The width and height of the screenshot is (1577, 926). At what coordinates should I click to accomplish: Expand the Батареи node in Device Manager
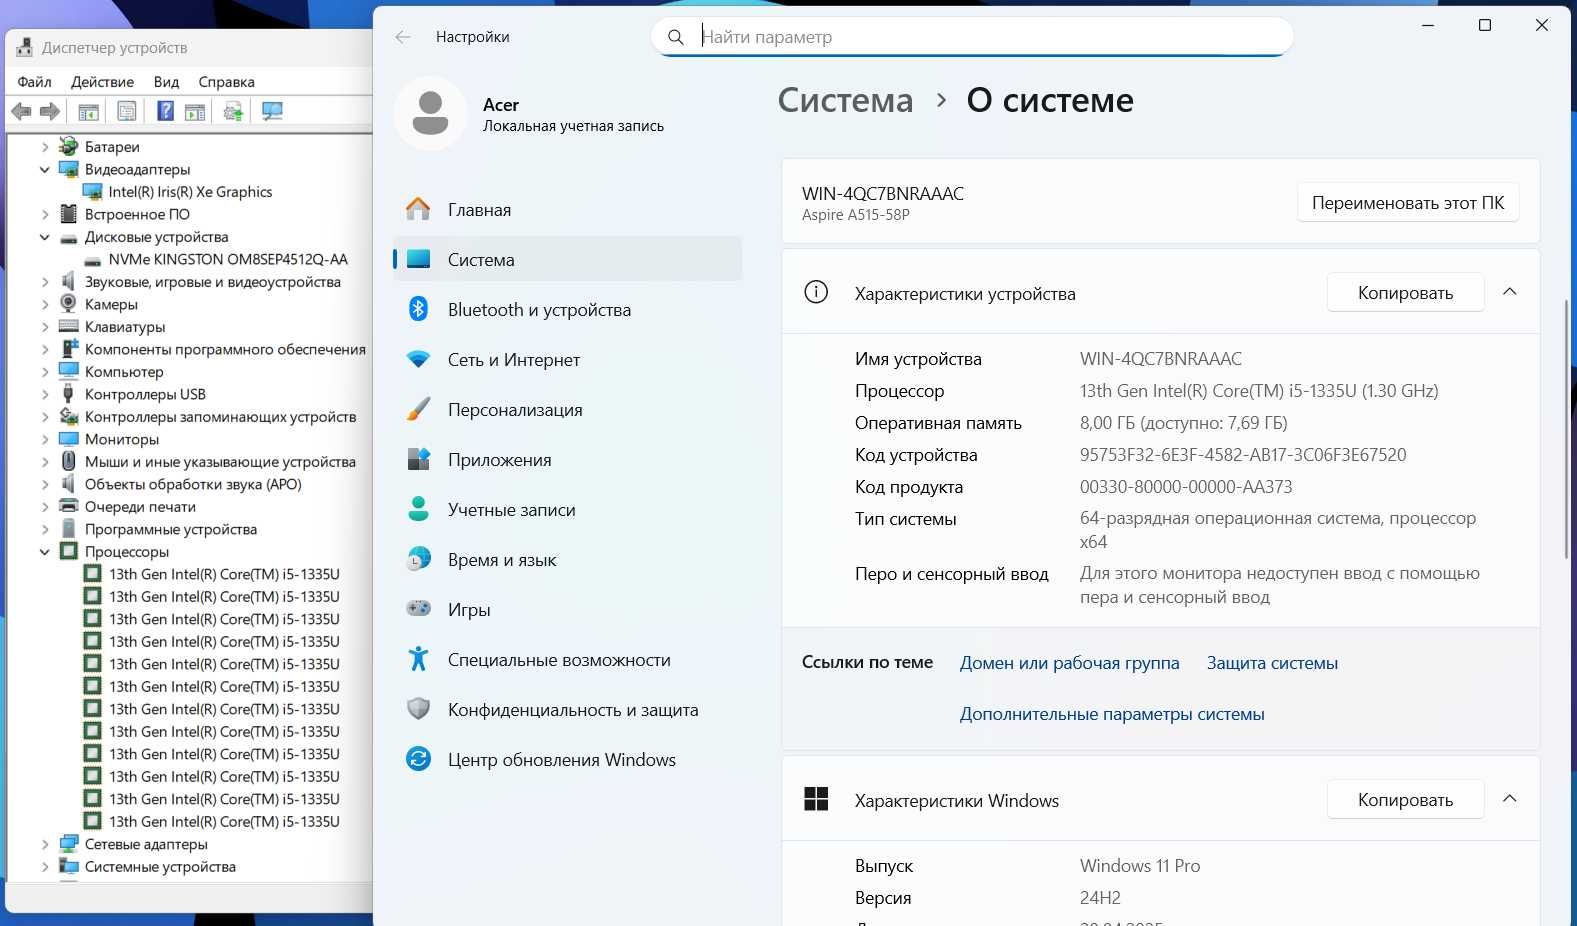point(45,147)
